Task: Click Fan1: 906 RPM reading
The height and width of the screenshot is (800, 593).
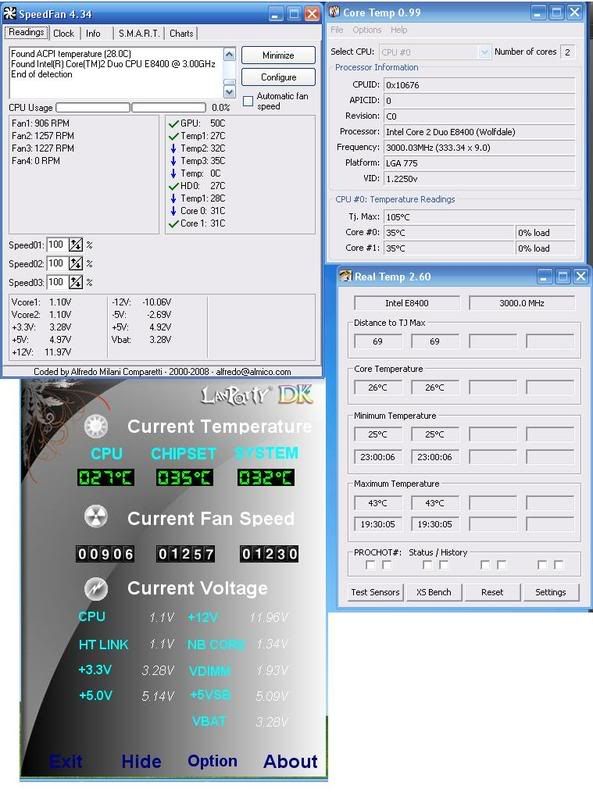Action: tap(40, 123)
